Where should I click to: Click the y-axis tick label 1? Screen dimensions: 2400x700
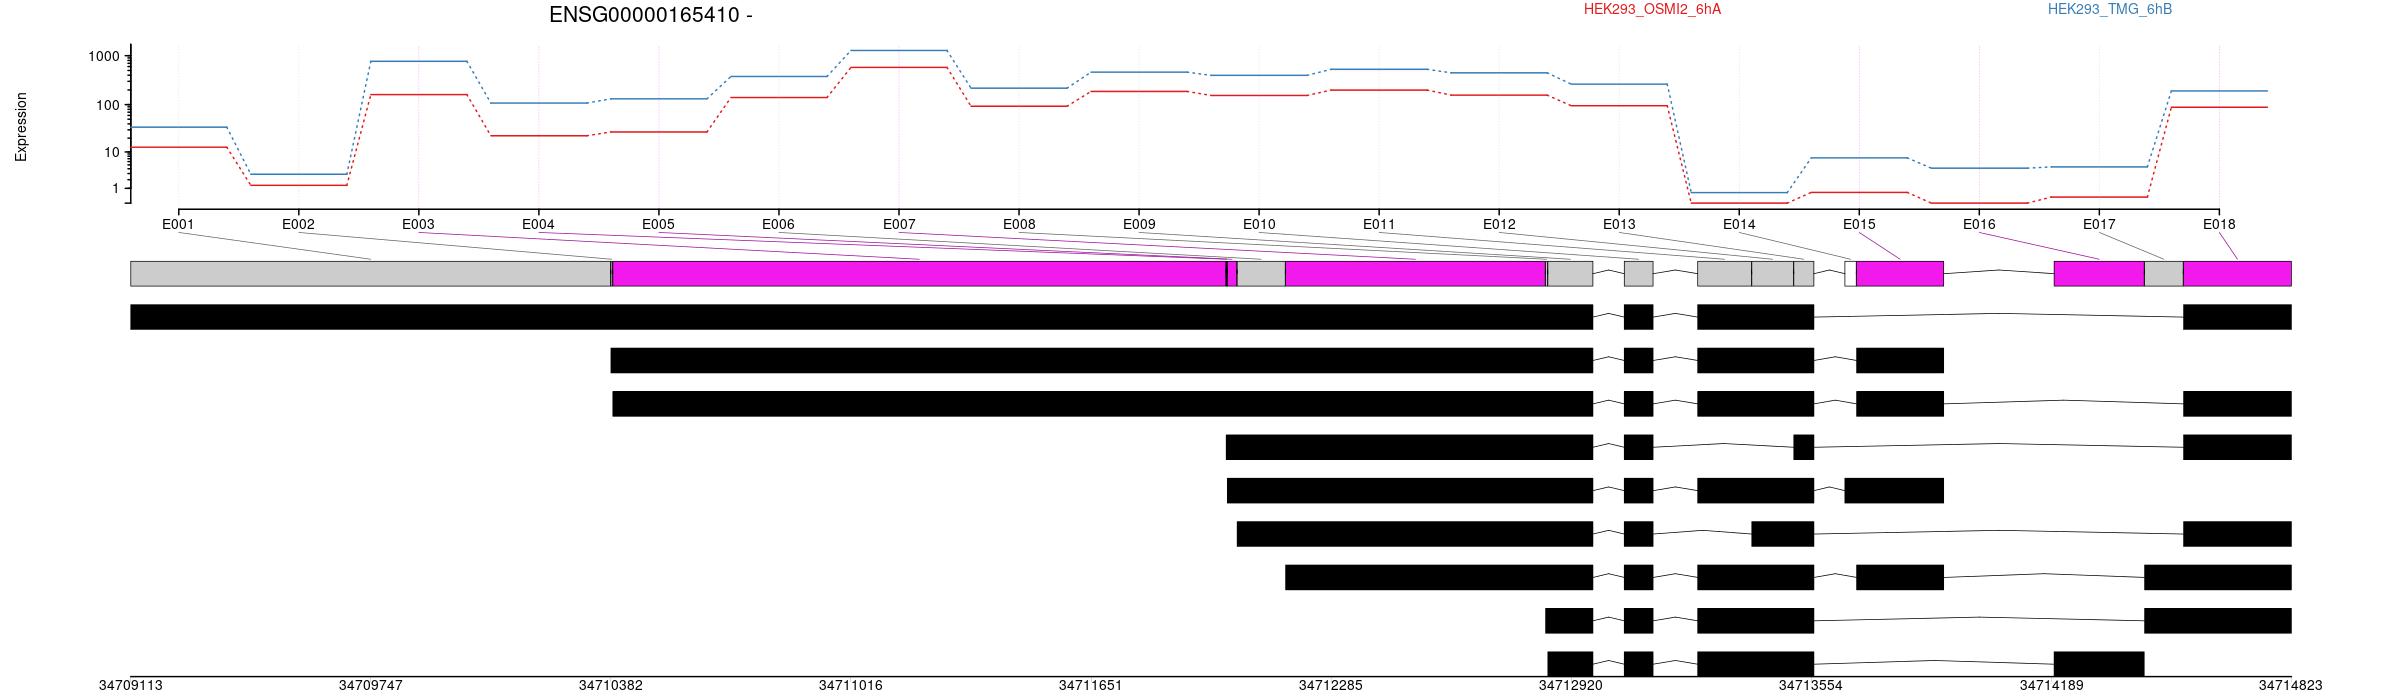pyautogui.click(x=114, y=188)
